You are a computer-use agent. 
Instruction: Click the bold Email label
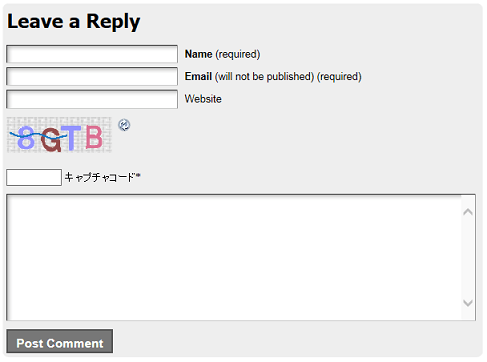coord(198,76)
